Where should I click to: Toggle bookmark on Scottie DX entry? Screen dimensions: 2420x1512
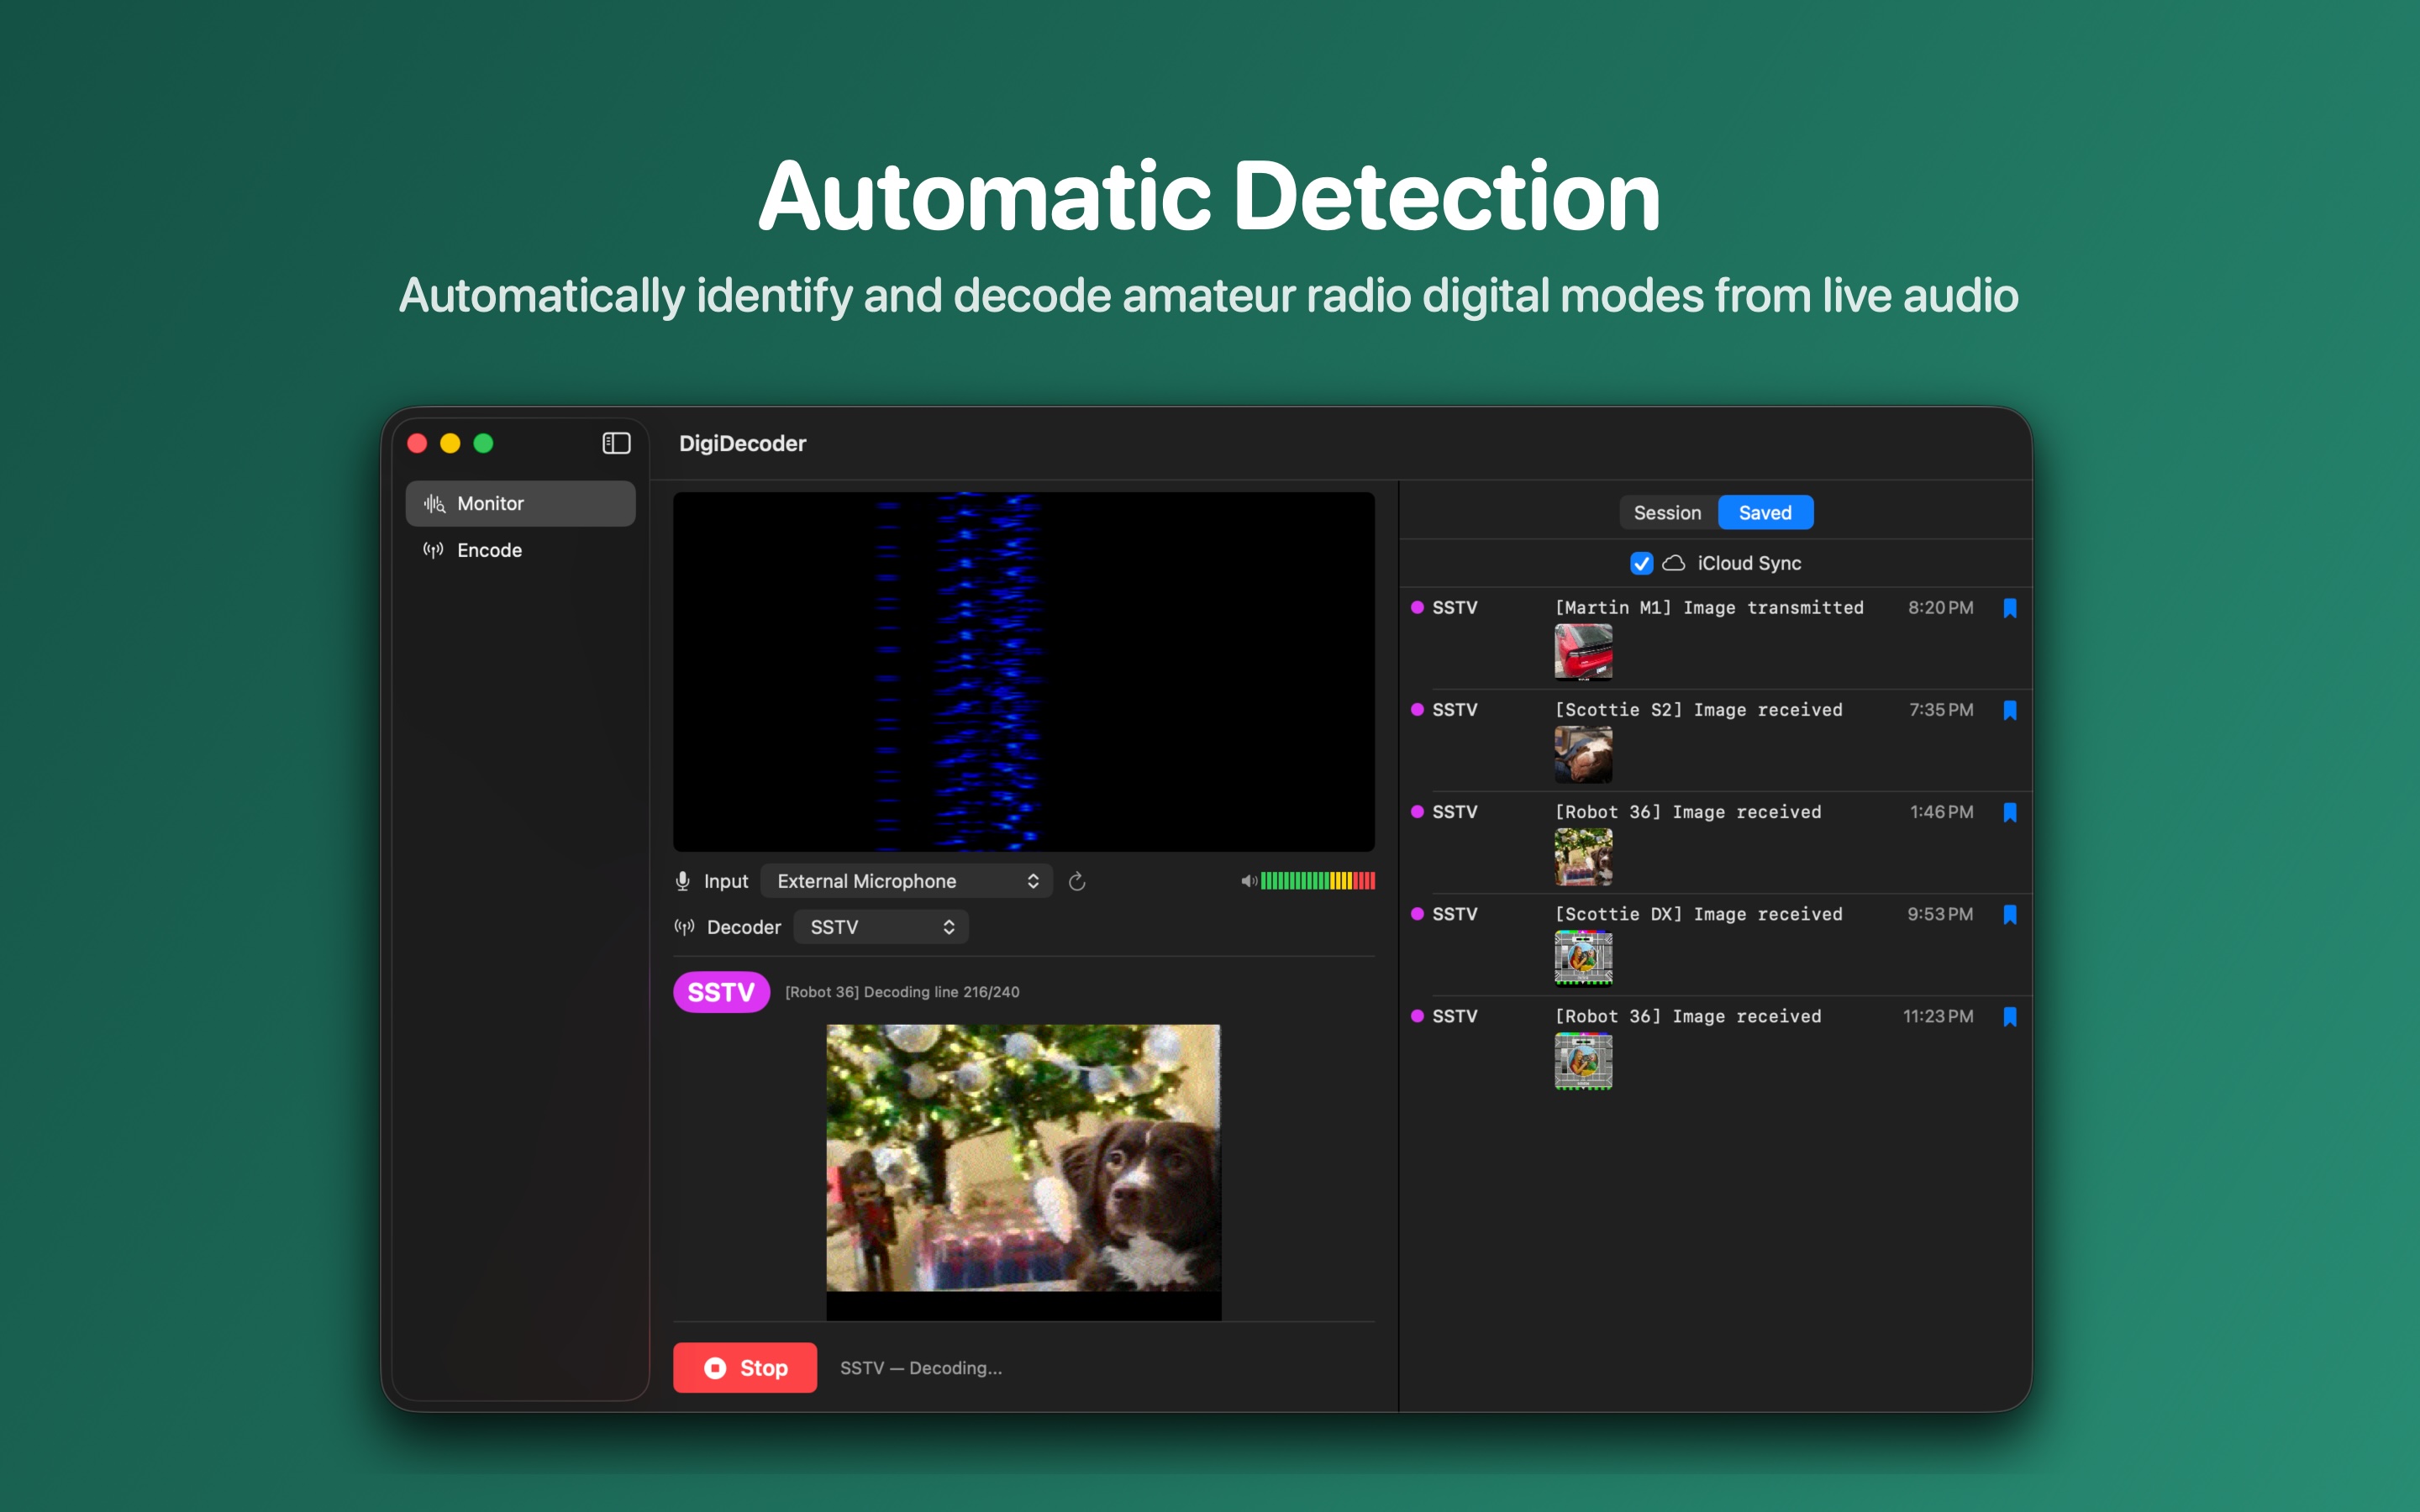pos(2010,914)
